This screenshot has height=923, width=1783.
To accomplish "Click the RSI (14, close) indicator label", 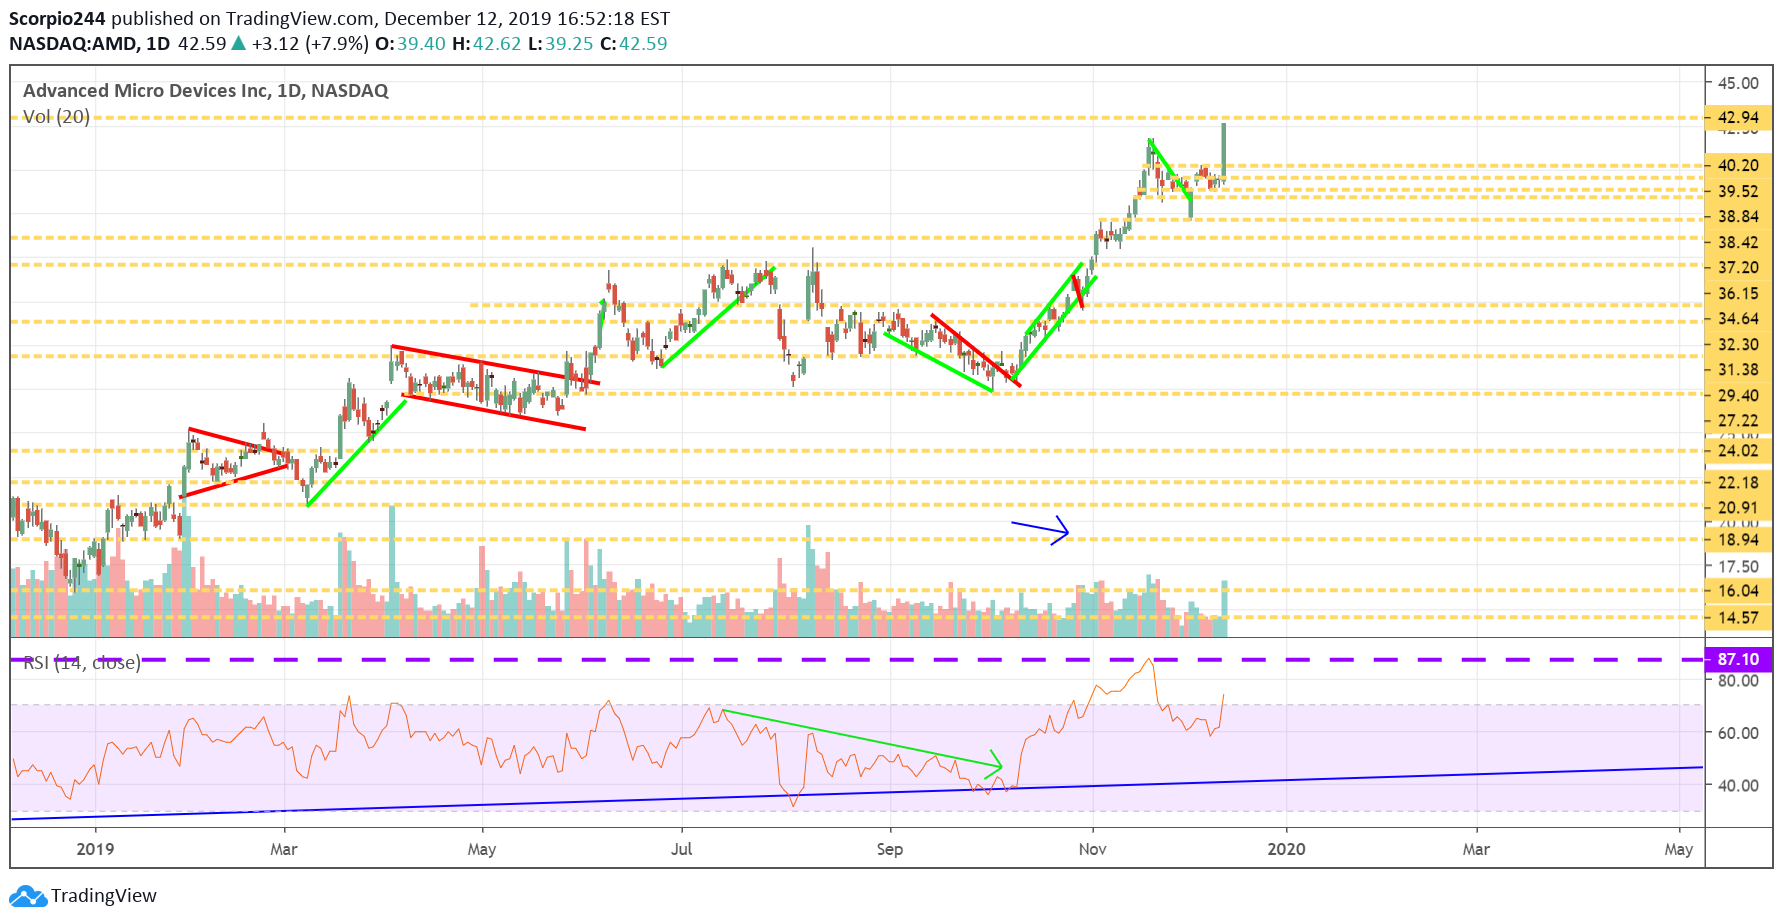I will click(x=81, y=663).
